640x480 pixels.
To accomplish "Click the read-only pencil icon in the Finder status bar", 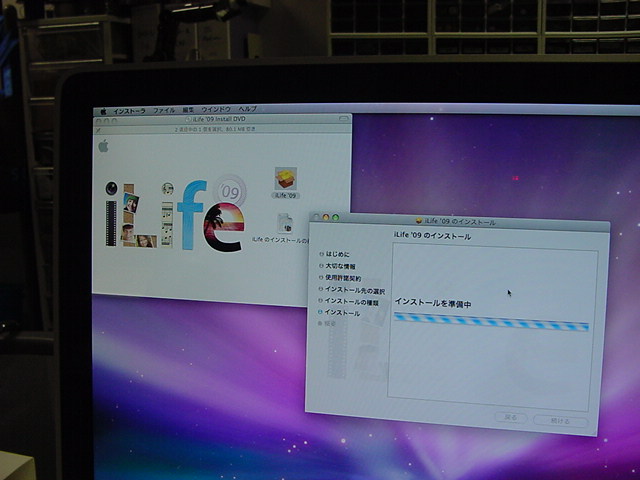I will pyautogui.click(x=98, y=130).
